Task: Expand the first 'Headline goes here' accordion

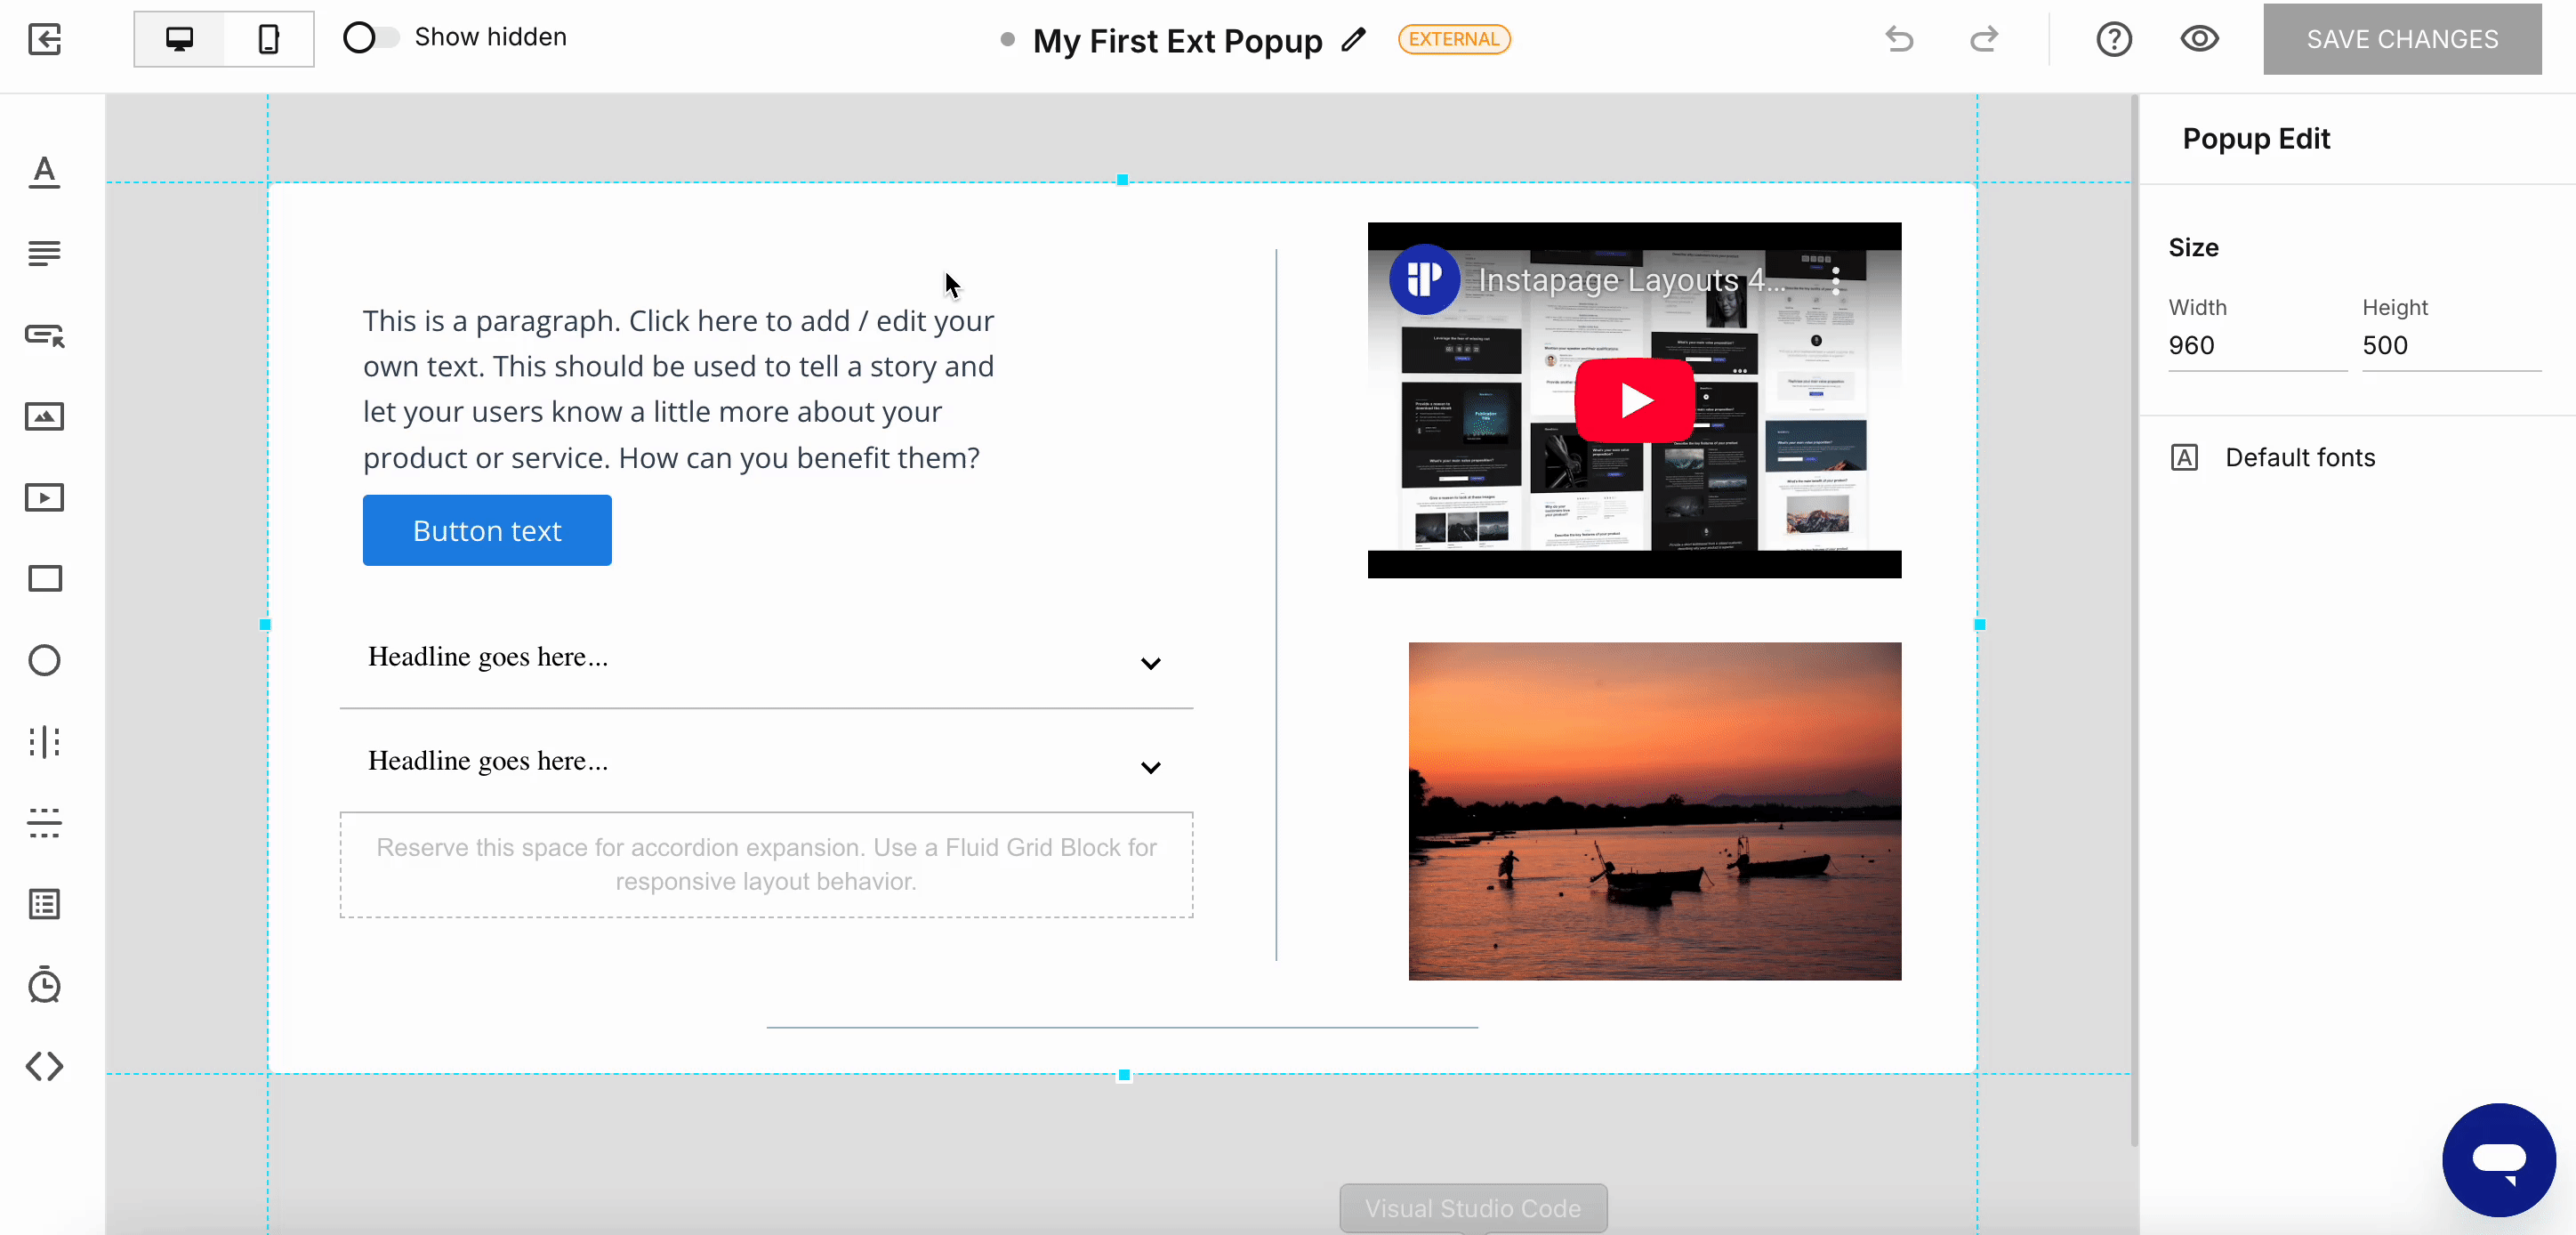Action: tap(1150, 662)
